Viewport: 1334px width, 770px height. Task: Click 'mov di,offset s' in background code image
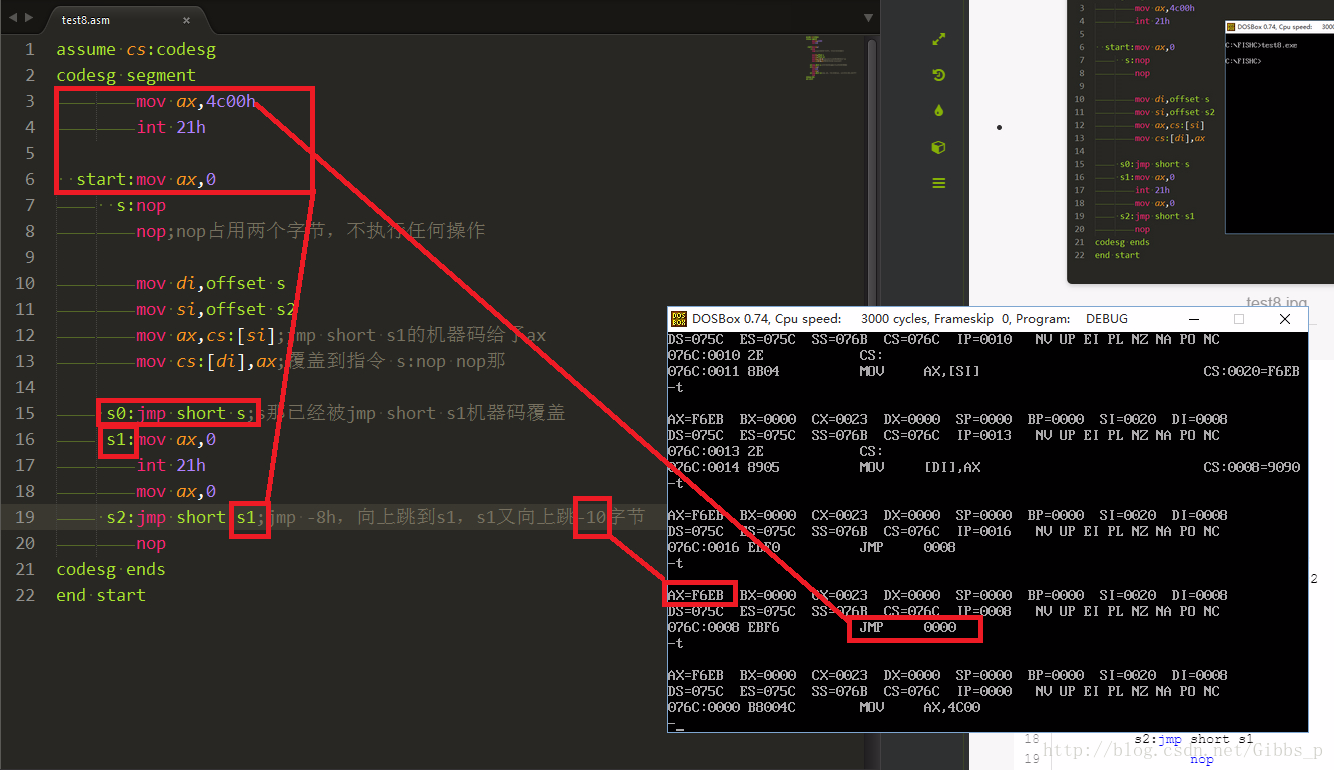pyautogui.click(x=1172, y=100)
